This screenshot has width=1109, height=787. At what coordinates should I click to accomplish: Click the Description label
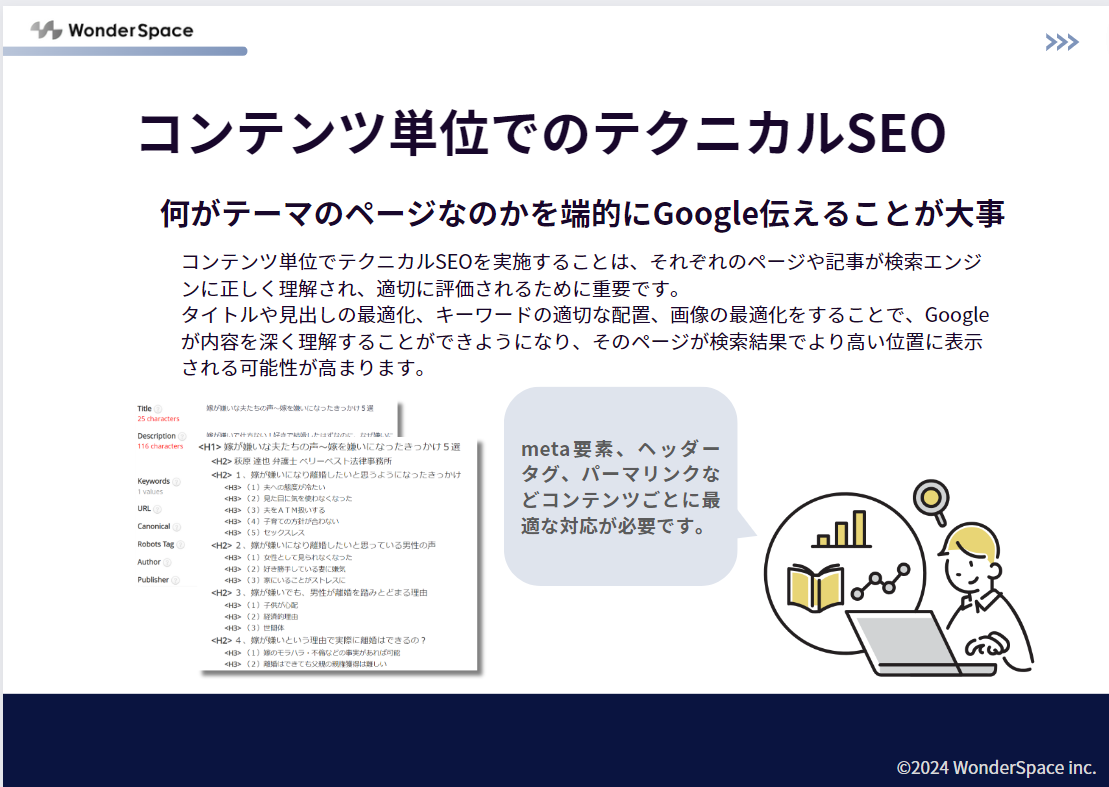[156, 436]
